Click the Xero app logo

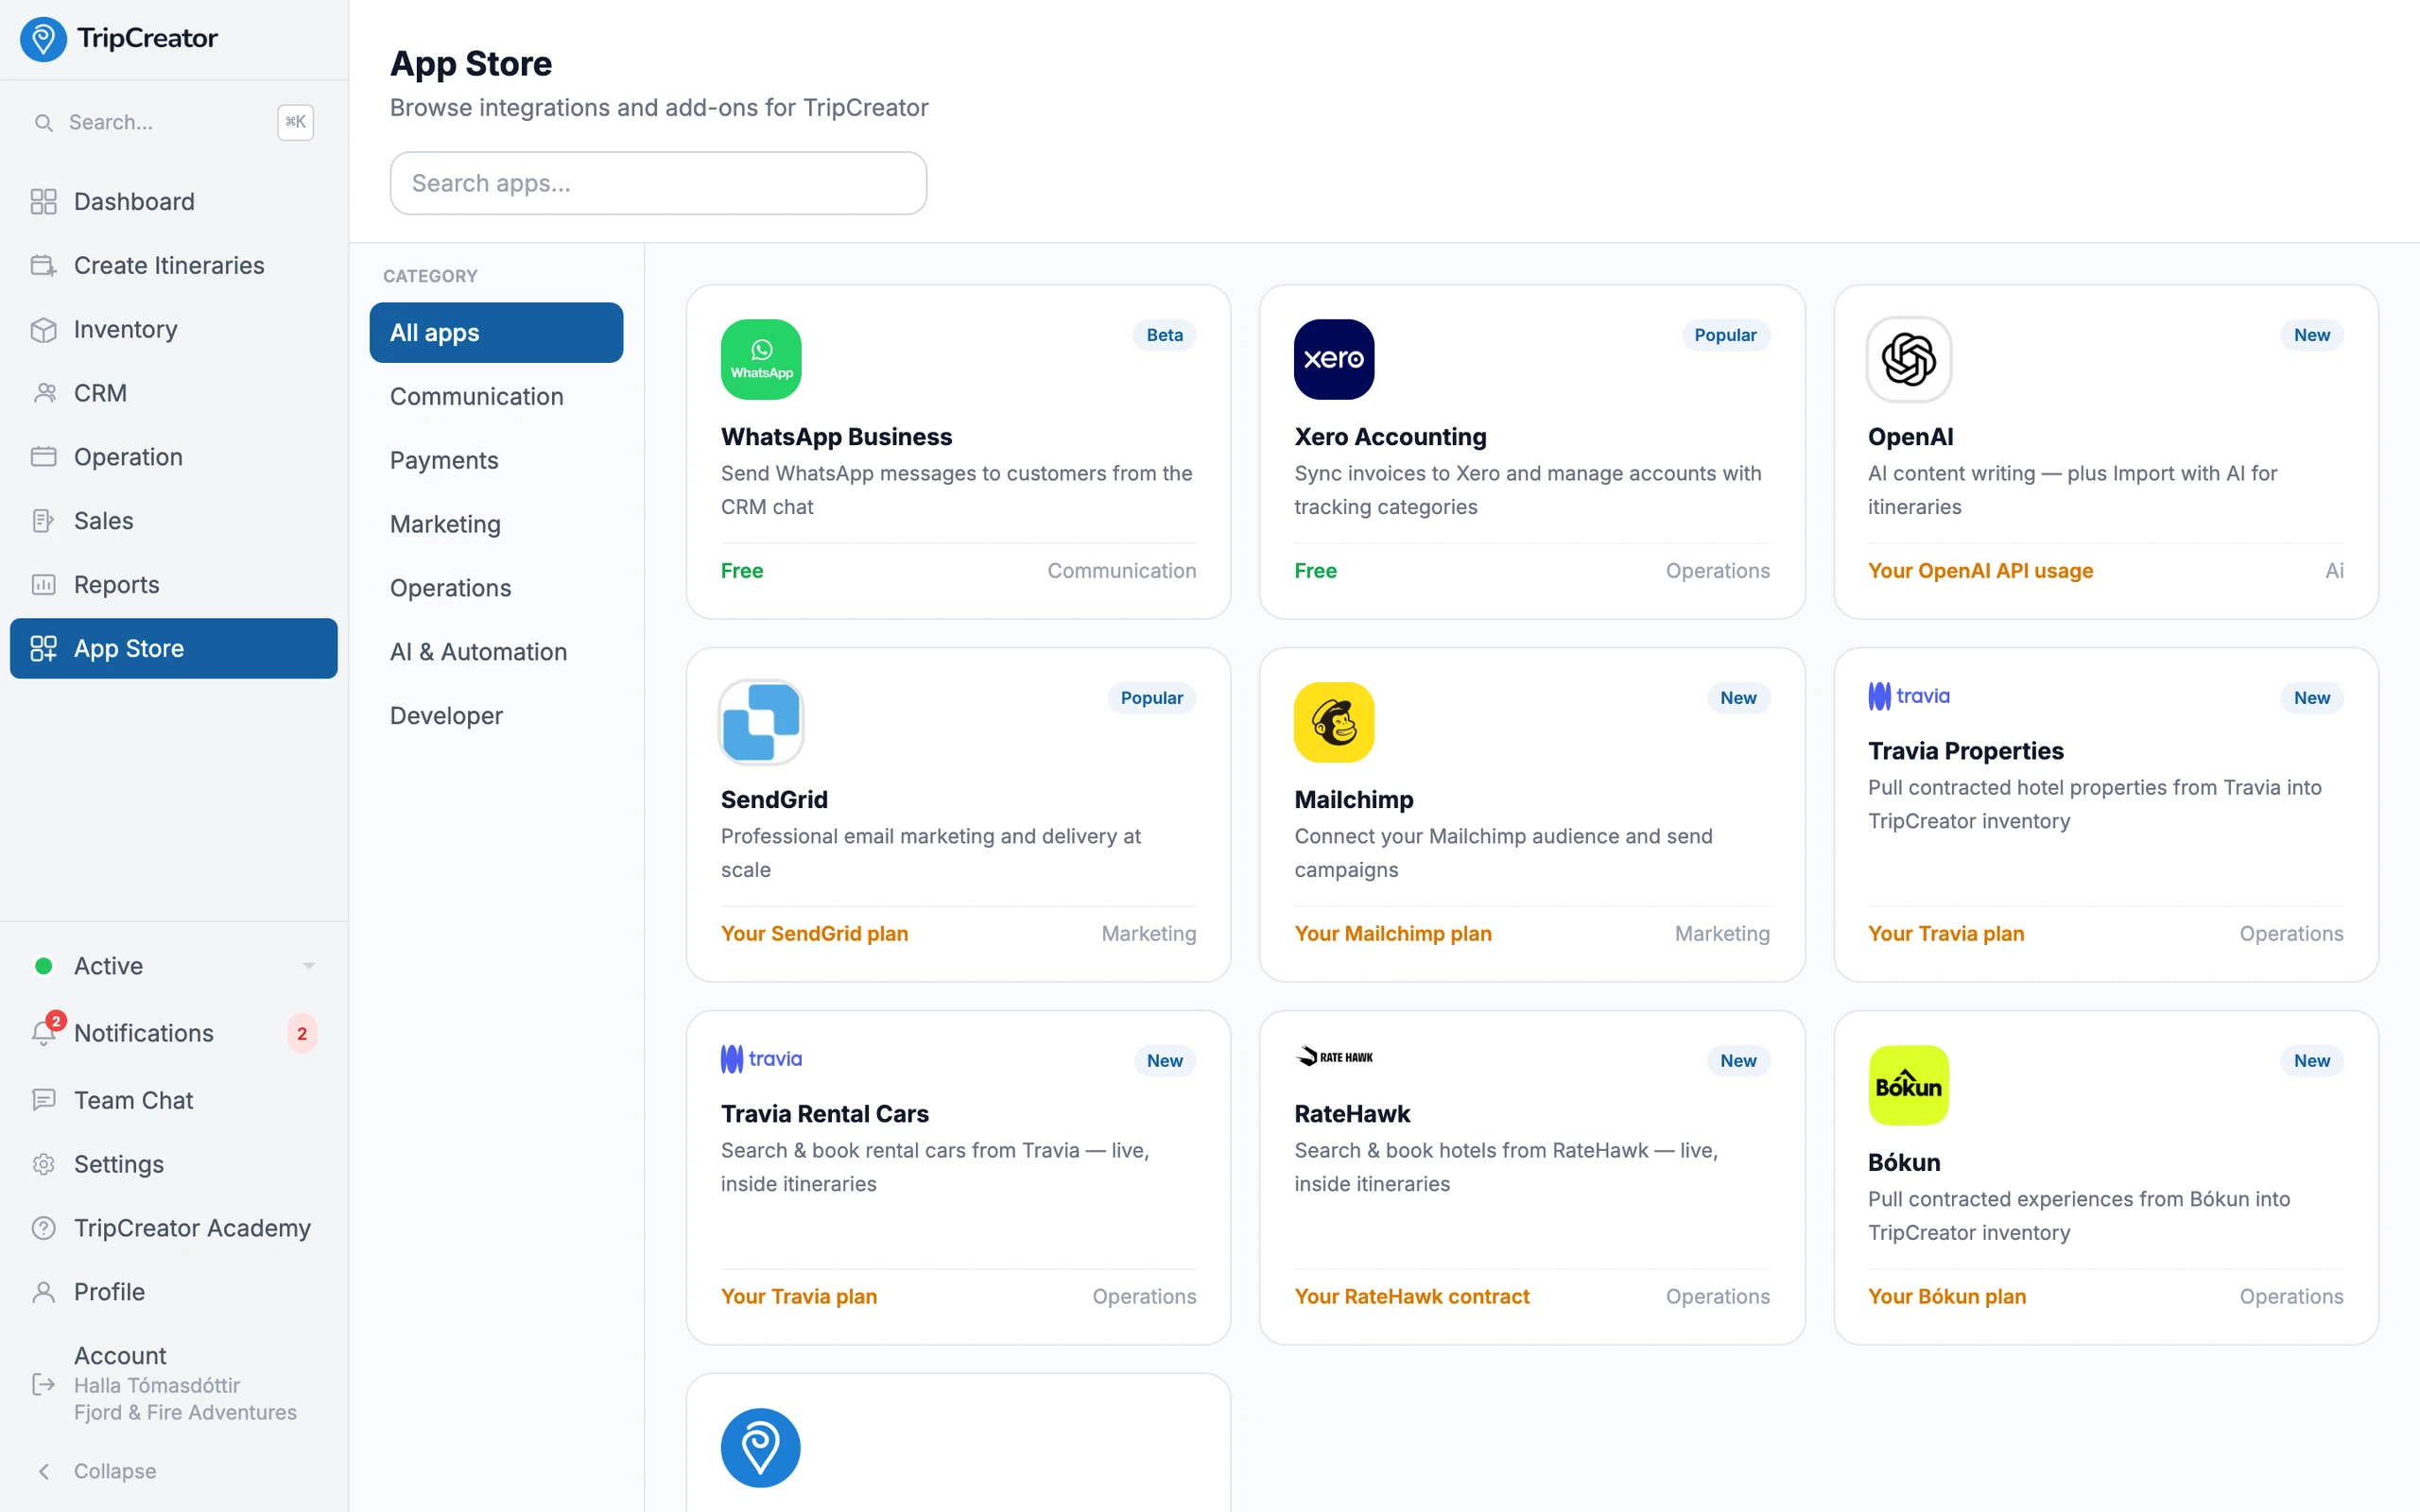[1334, 359]
